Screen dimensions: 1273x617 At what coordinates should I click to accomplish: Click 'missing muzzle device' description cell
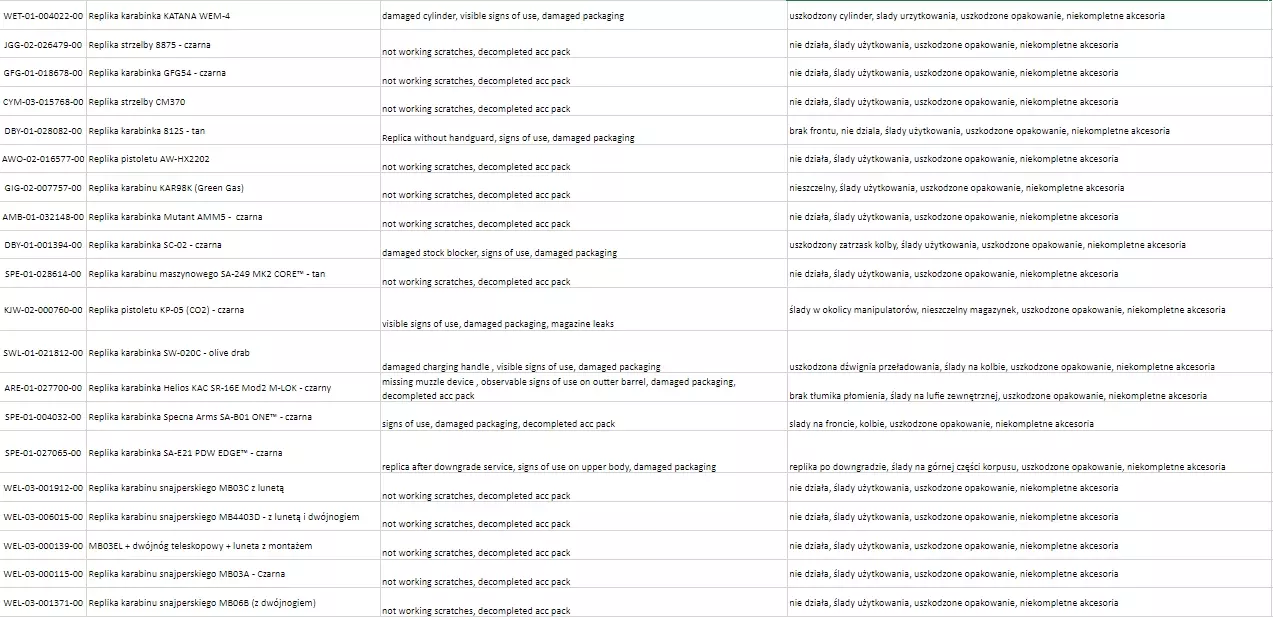tap(558, 388)
